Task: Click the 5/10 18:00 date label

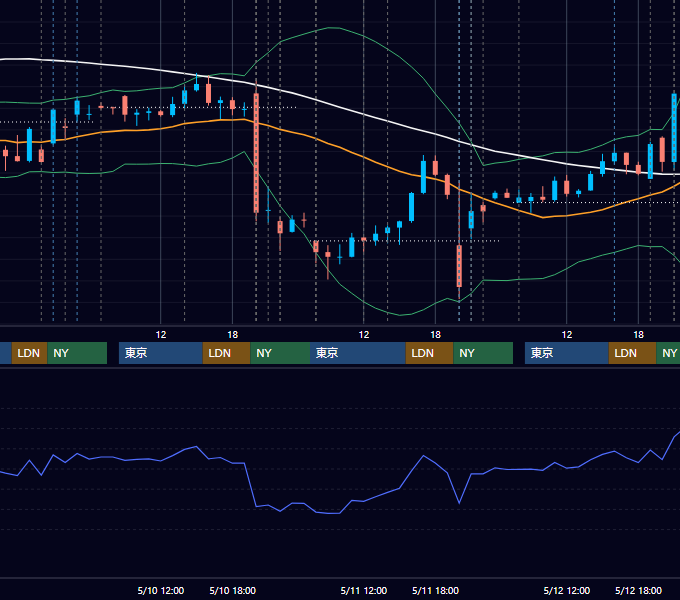Action: [232, 590]
